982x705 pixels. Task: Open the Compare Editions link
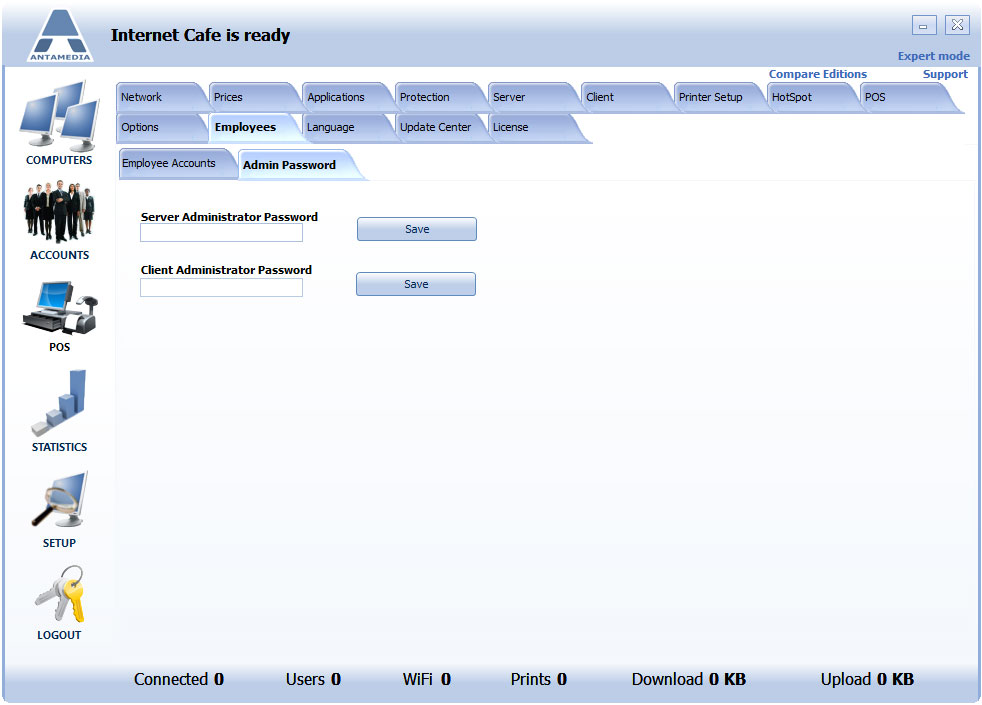point(817,74)
